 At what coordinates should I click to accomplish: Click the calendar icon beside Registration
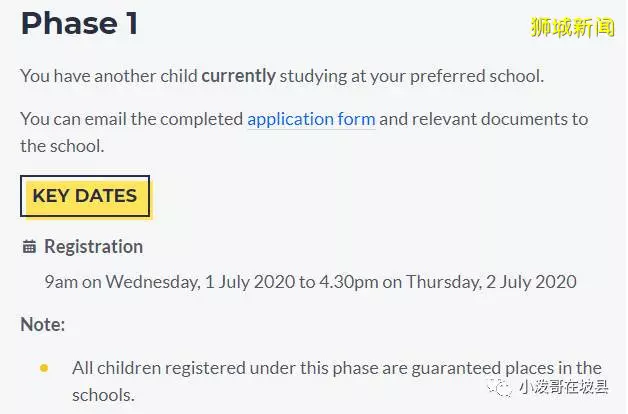coord(29,247)
